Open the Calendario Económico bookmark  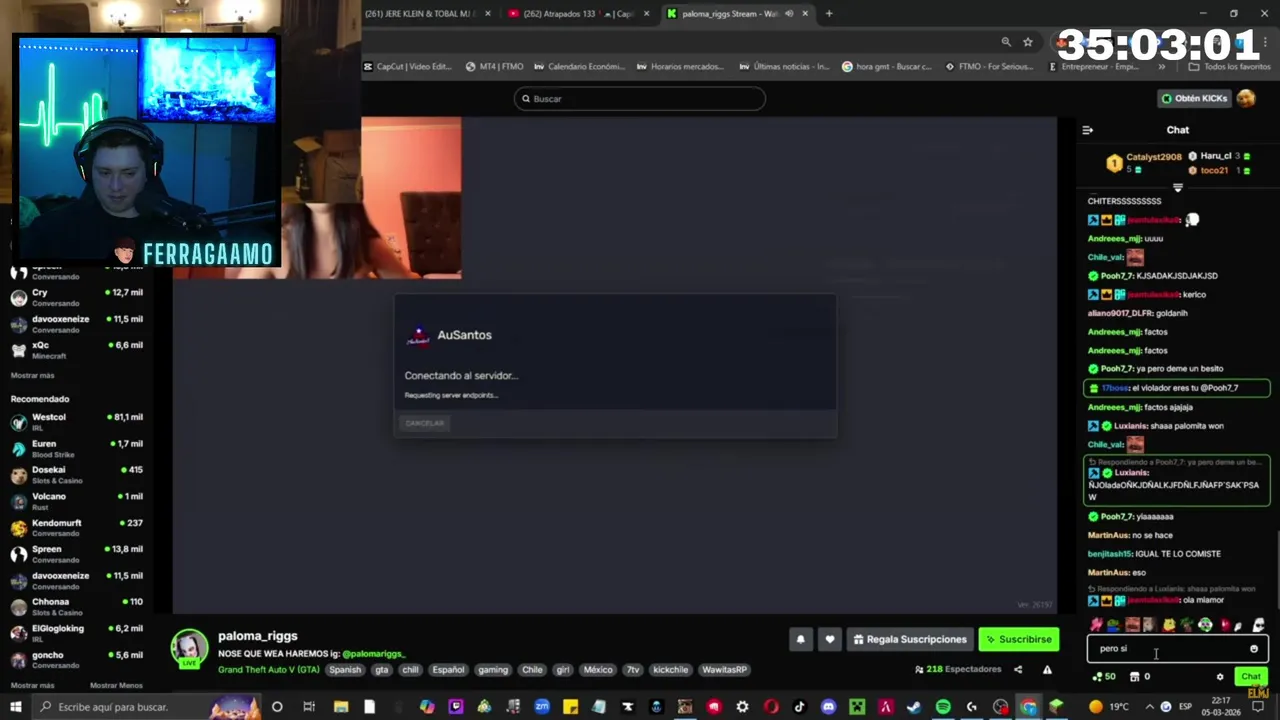pos(579,67)
